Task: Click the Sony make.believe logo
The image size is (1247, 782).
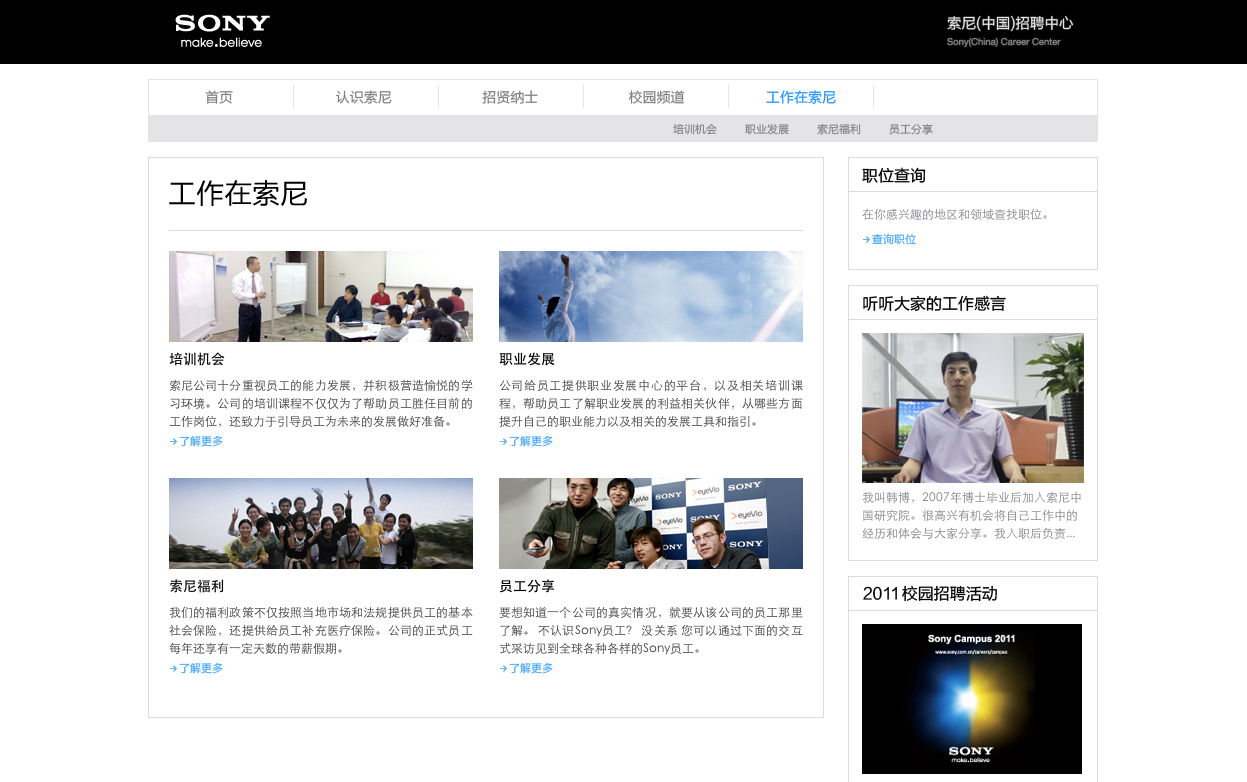Action: [x=221, y=31]
